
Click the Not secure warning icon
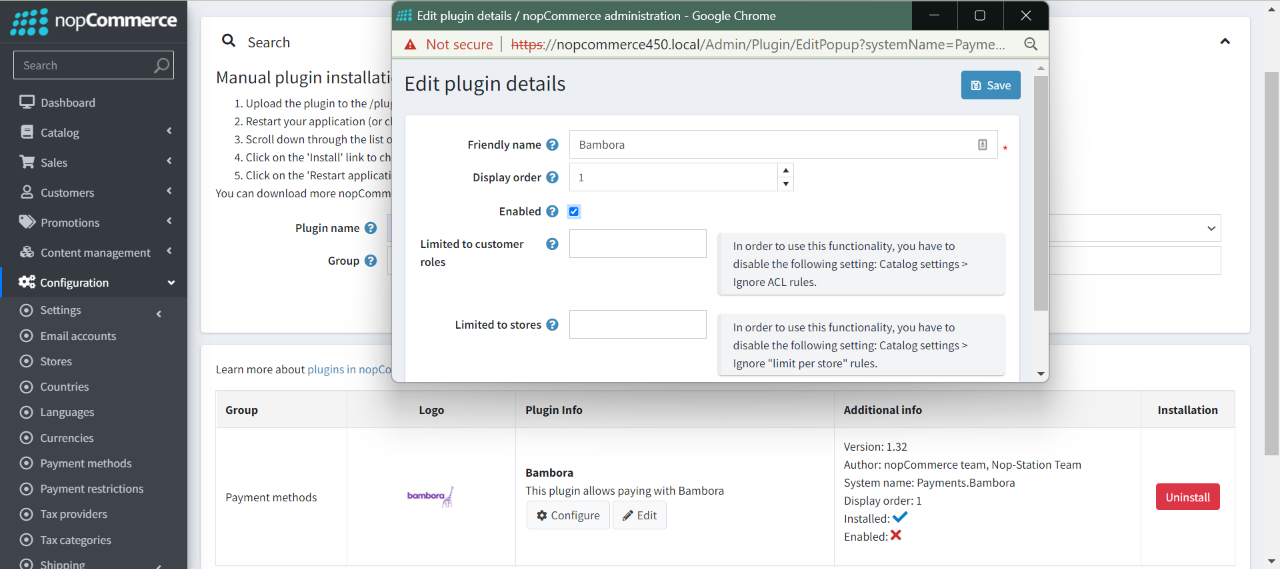click(x=410, y=45)
